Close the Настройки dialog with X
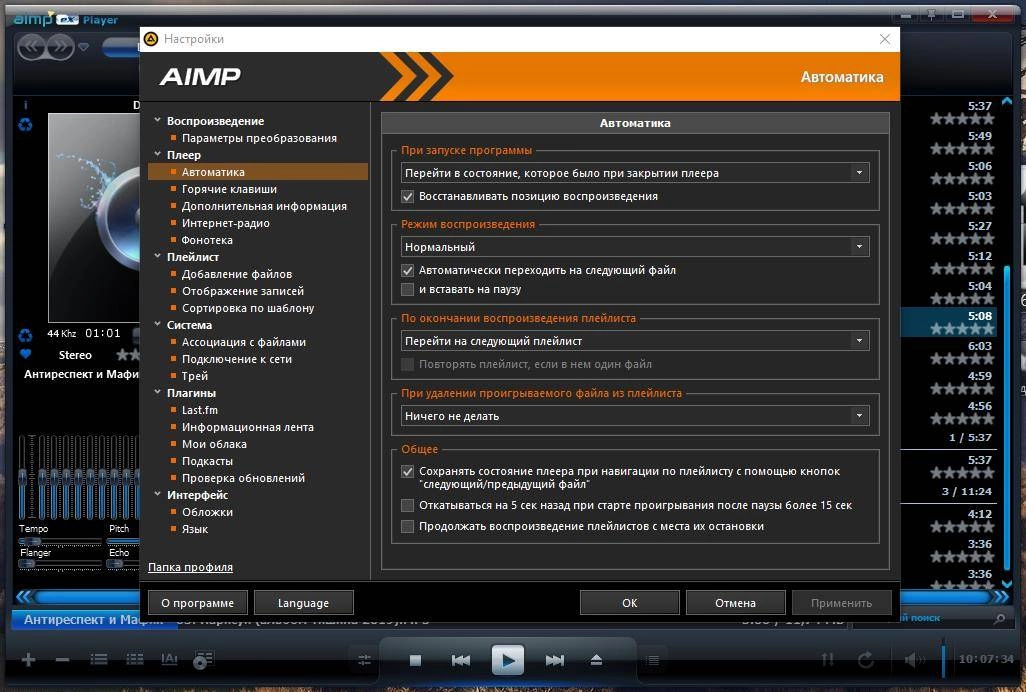The height and width of the screenshot is (692, 1026). [885, 39]
